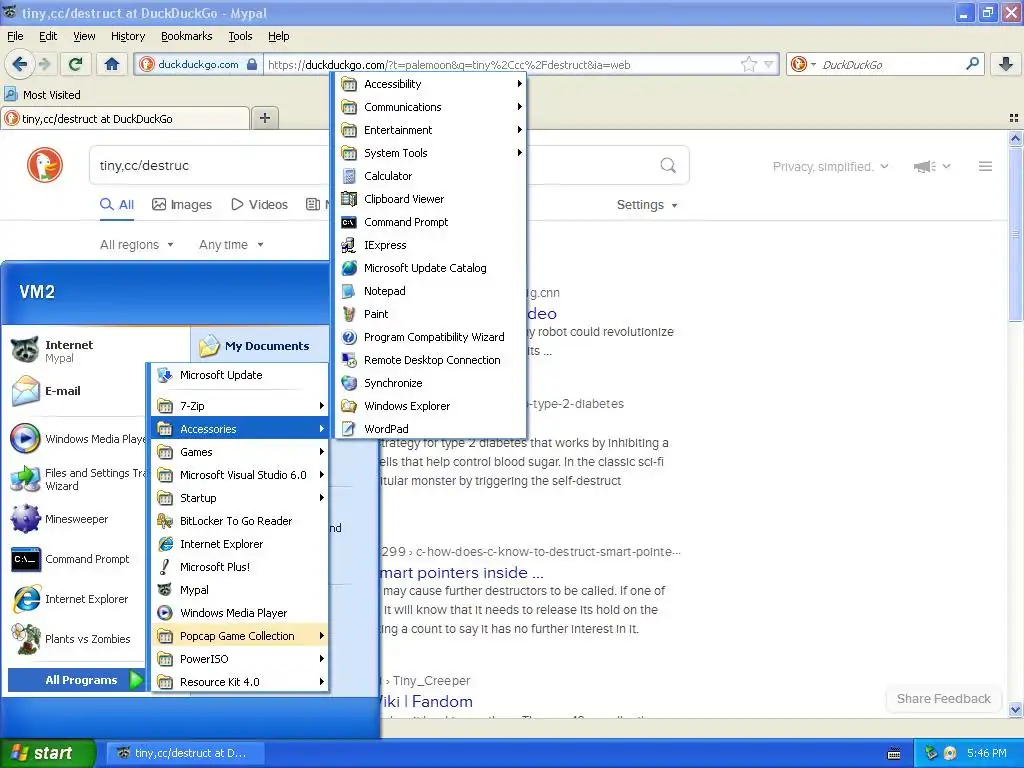The height and width of the screenshot is (768, 1024).
Task: Click Synchronize
Action: 431,383
